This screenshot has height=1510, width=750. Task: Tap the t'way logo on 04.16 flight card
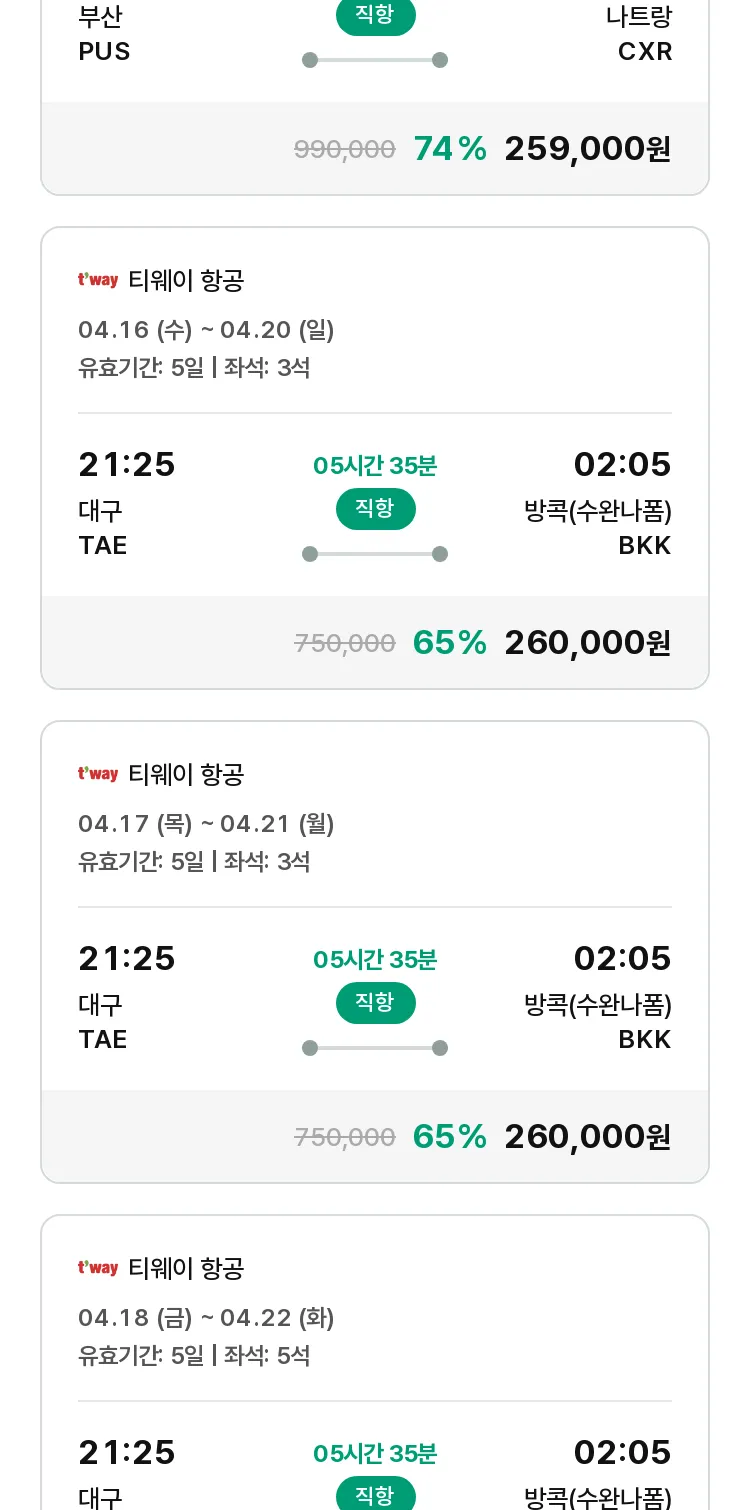click(98, 280)
